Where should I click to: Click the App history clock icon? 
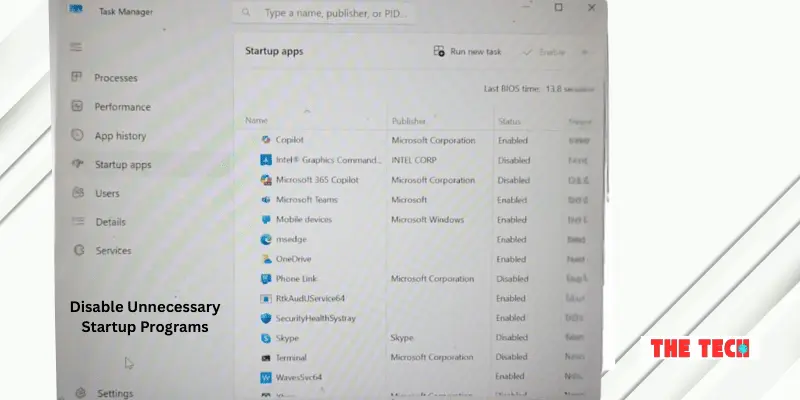tap(77, 135)
